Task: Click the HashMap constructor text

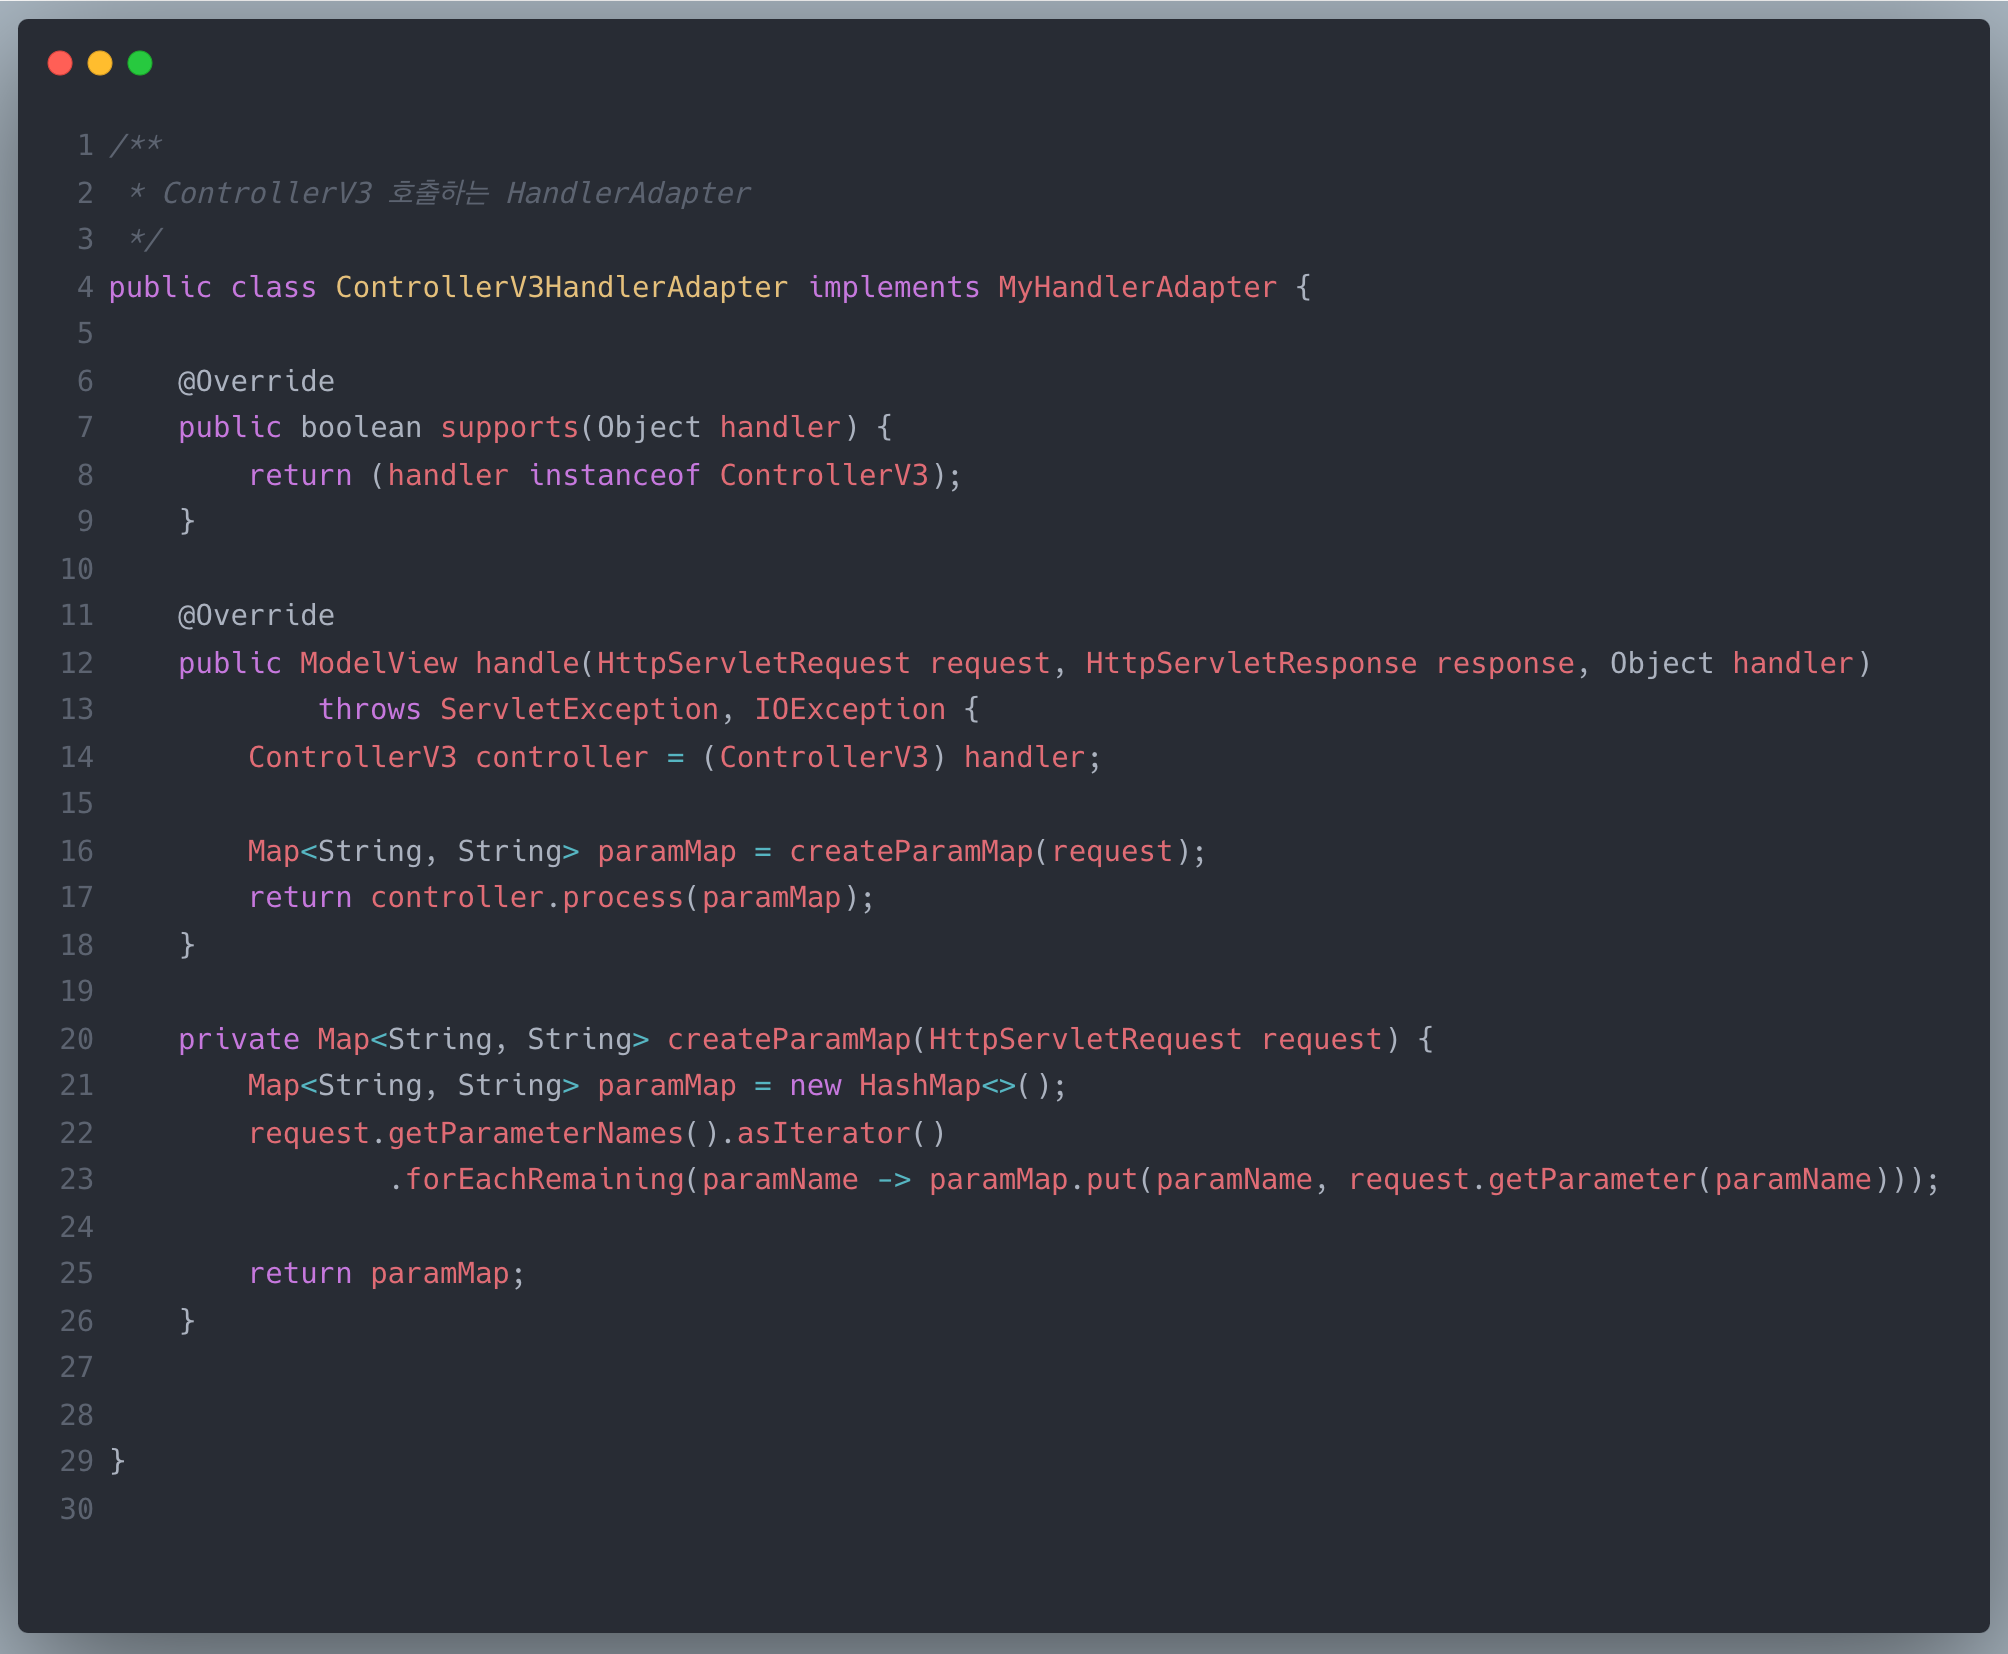Action: click(x=919, y=1086)
